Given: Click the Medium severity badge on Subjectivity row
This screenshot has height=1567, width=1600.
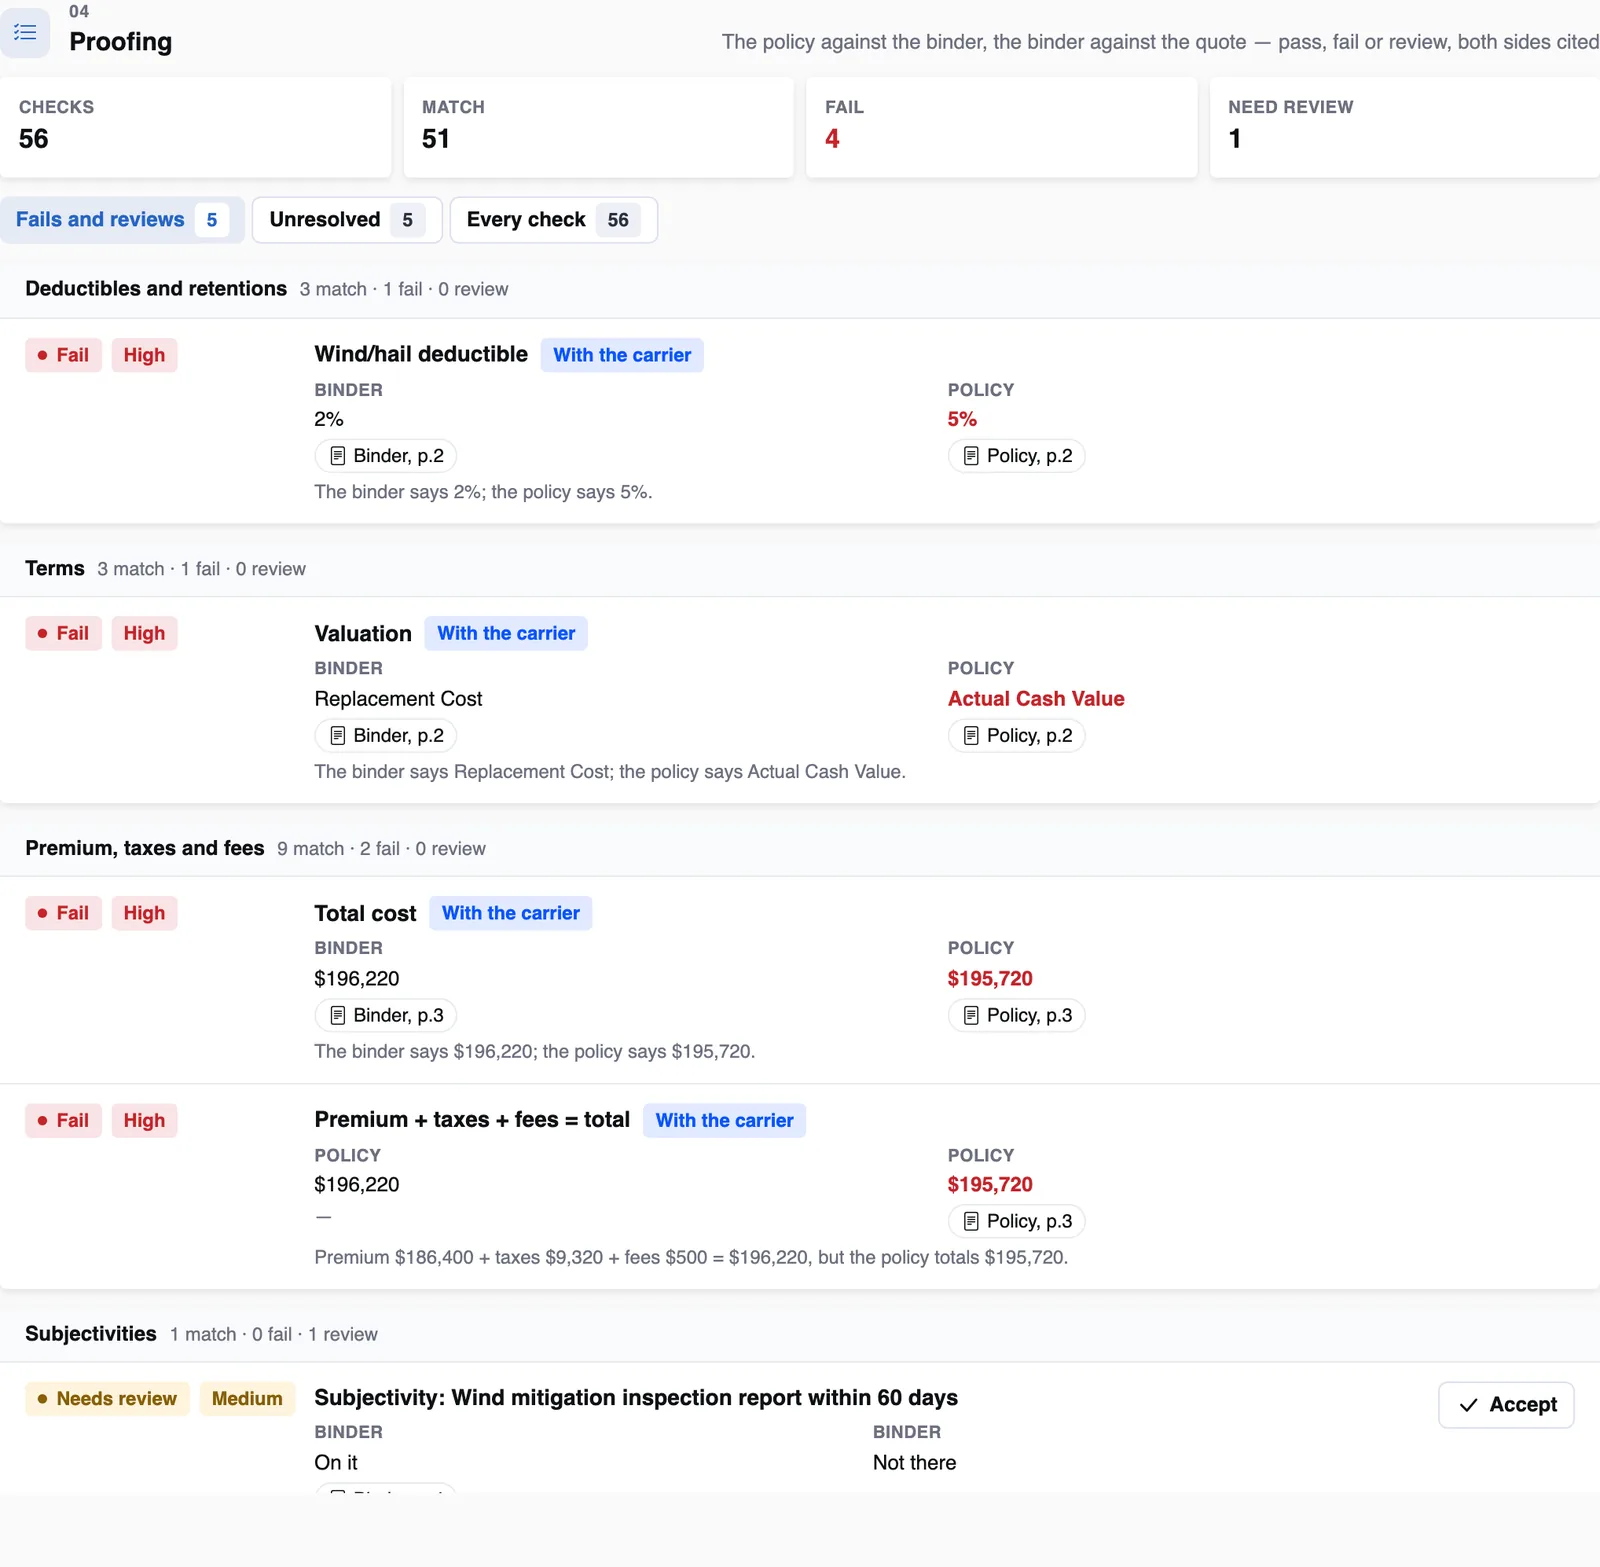Looking at the screenshot, I should click(247, 1398).
